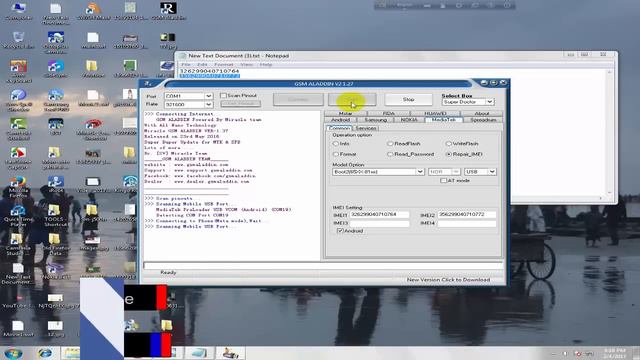The width and height of the screenshot is (640, 360).
Task: Click the Start button under cursor highlight
Action: click(x=352, y=99)
